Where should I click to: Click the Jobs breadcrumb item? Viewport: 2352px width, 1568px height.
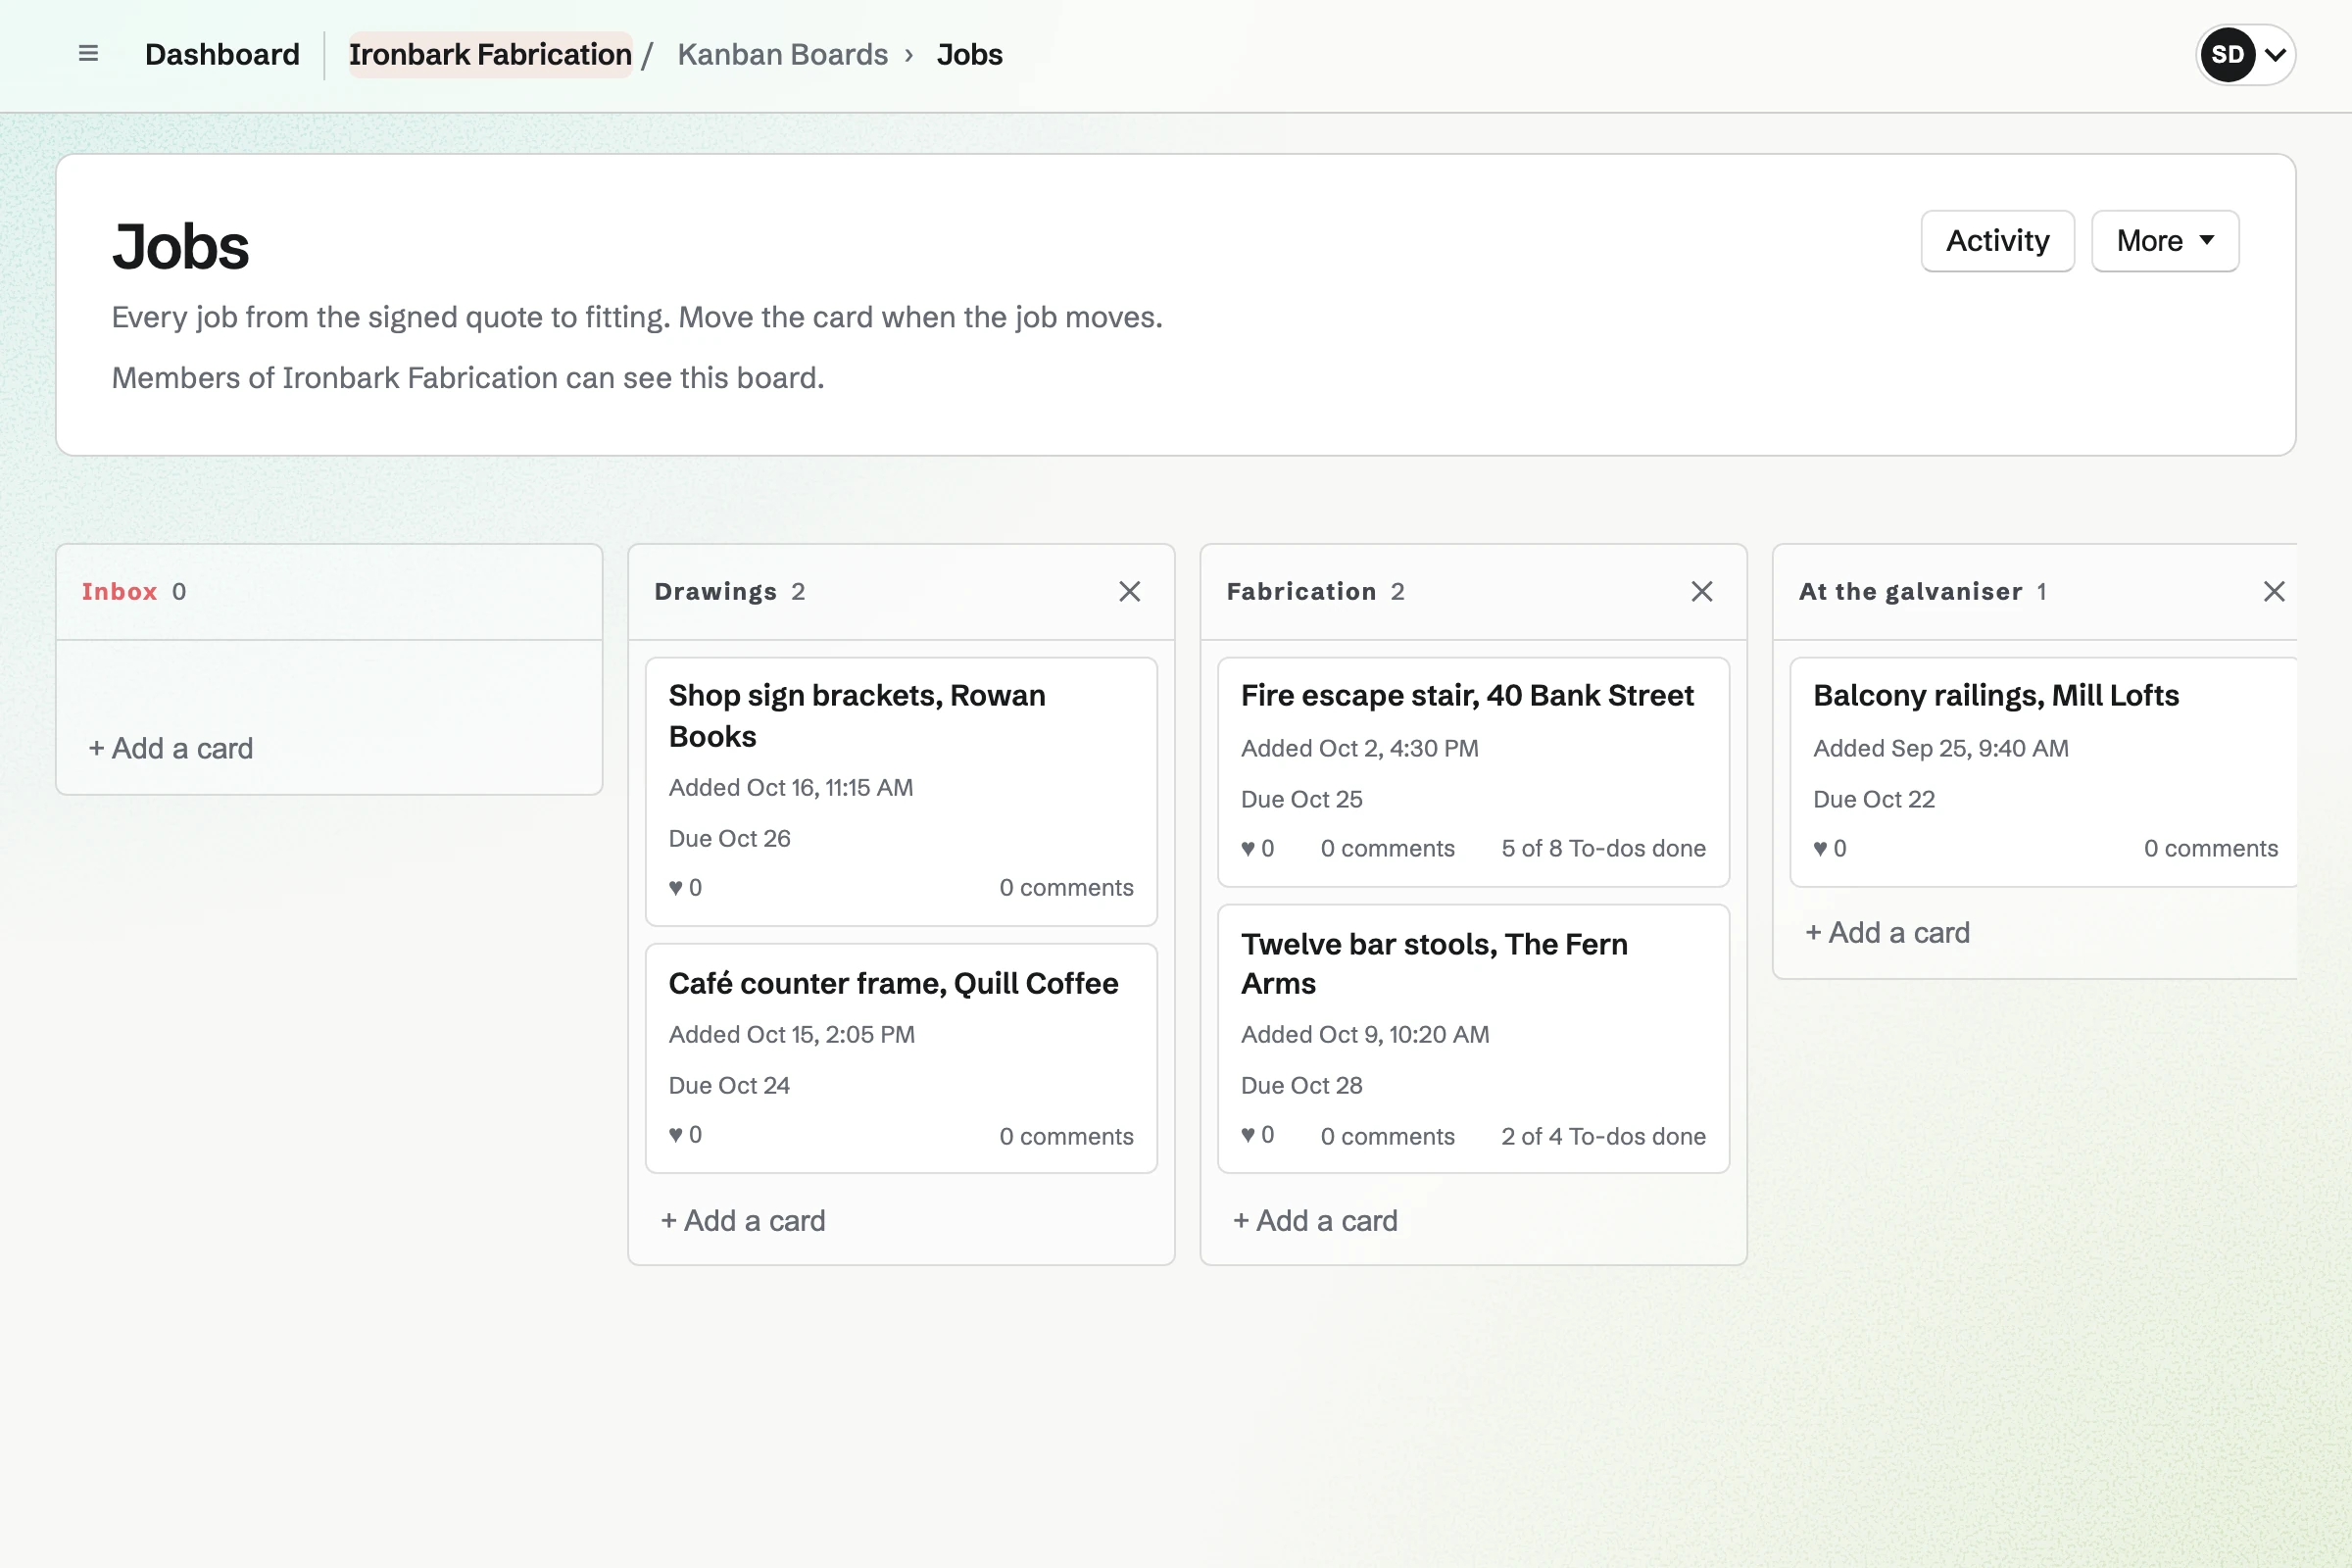coord(969,54)
